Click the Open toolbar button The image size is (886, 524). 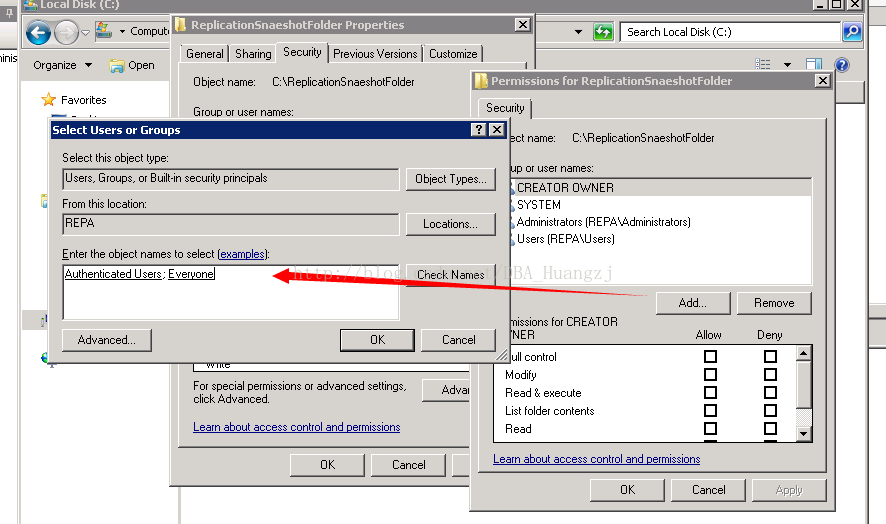(x=132, y=66)
